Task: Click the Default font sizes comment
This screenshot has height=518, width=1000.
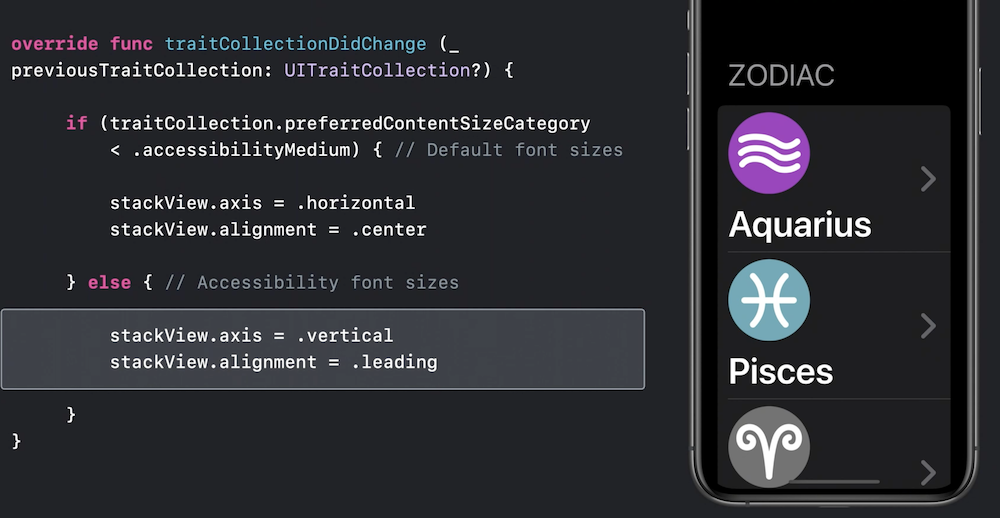Action: click(x=509, y=150)
